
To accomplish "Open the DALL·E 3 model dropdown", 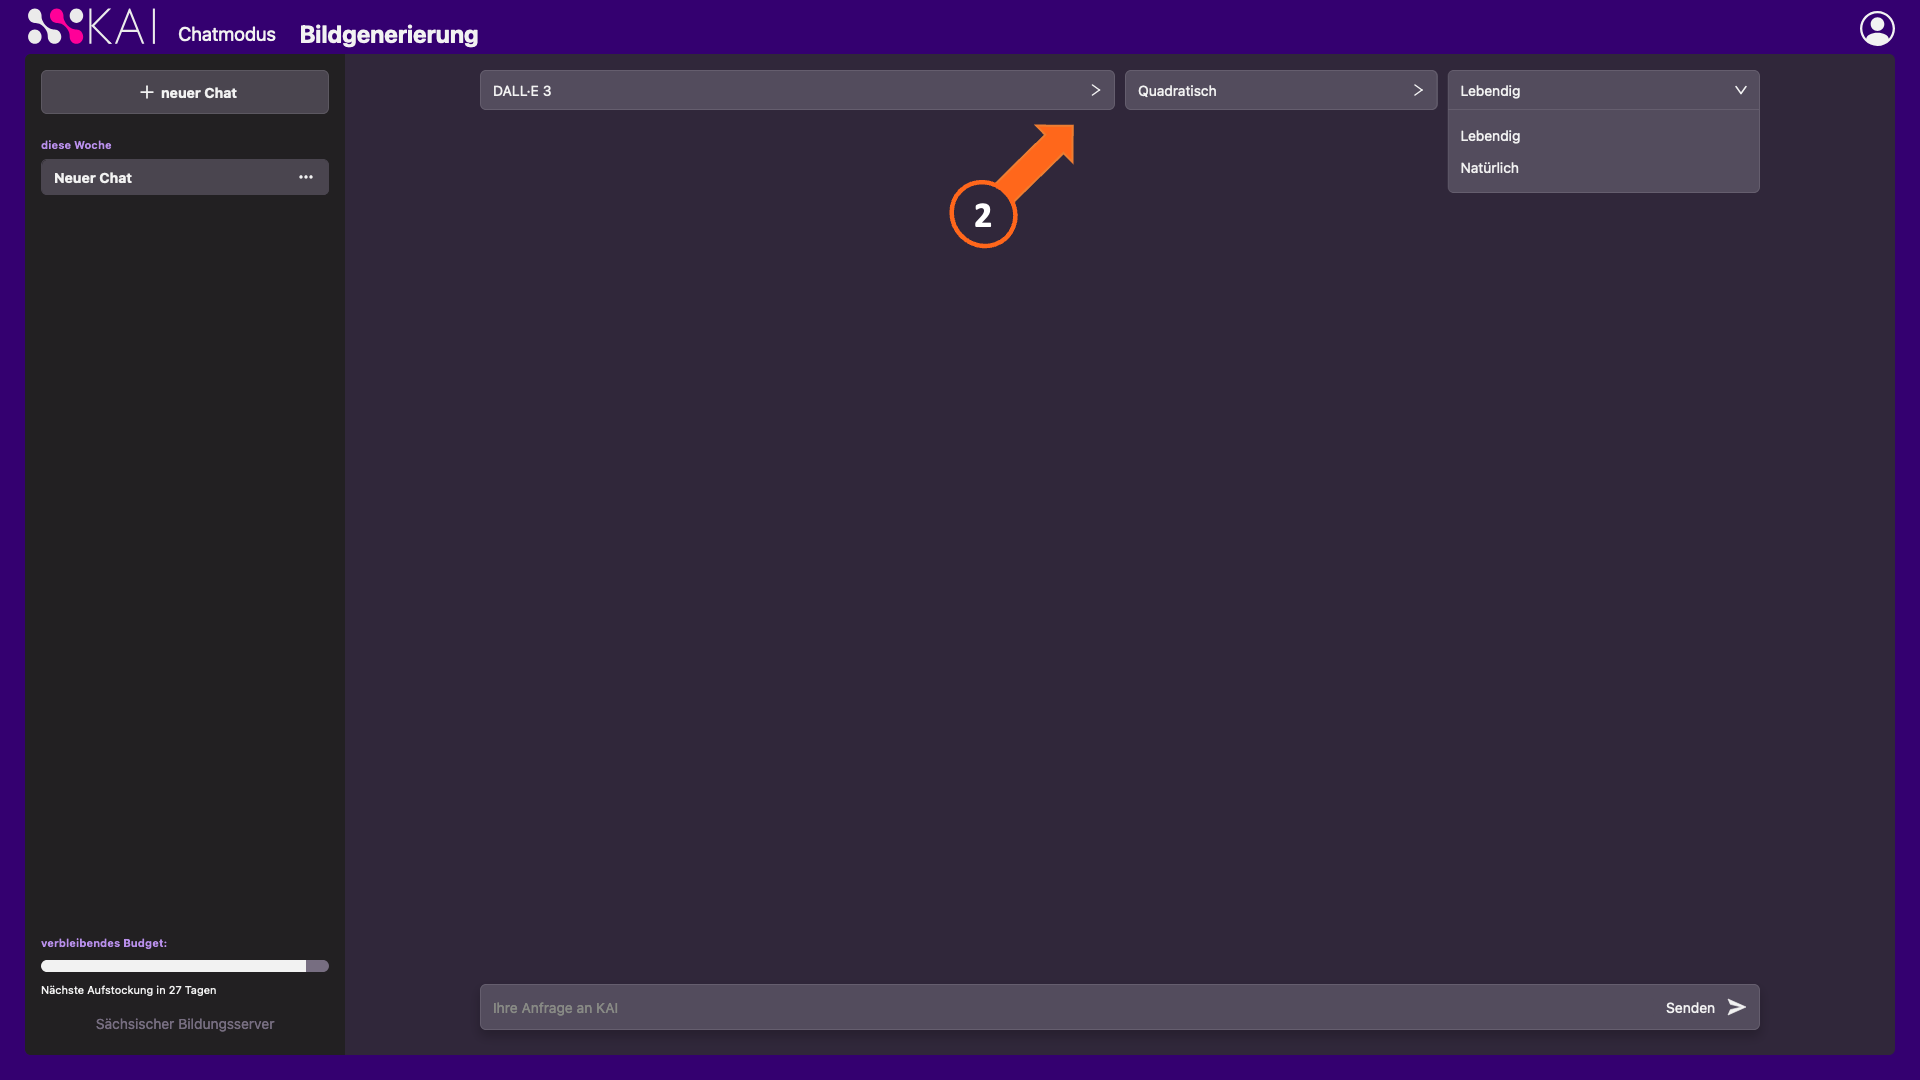I will pos(797,90).
